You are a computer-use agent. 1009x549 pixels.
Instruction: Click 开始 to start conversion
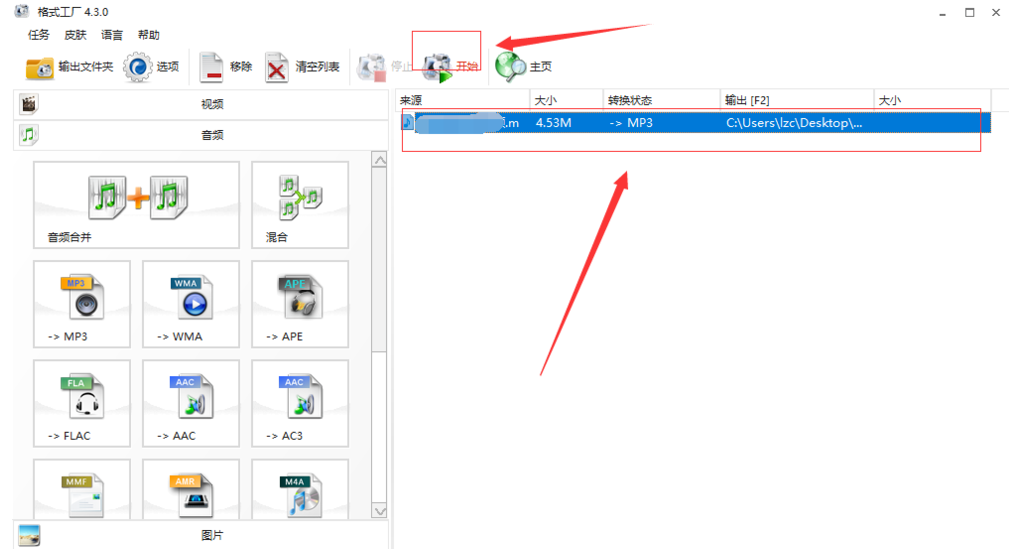451,67
